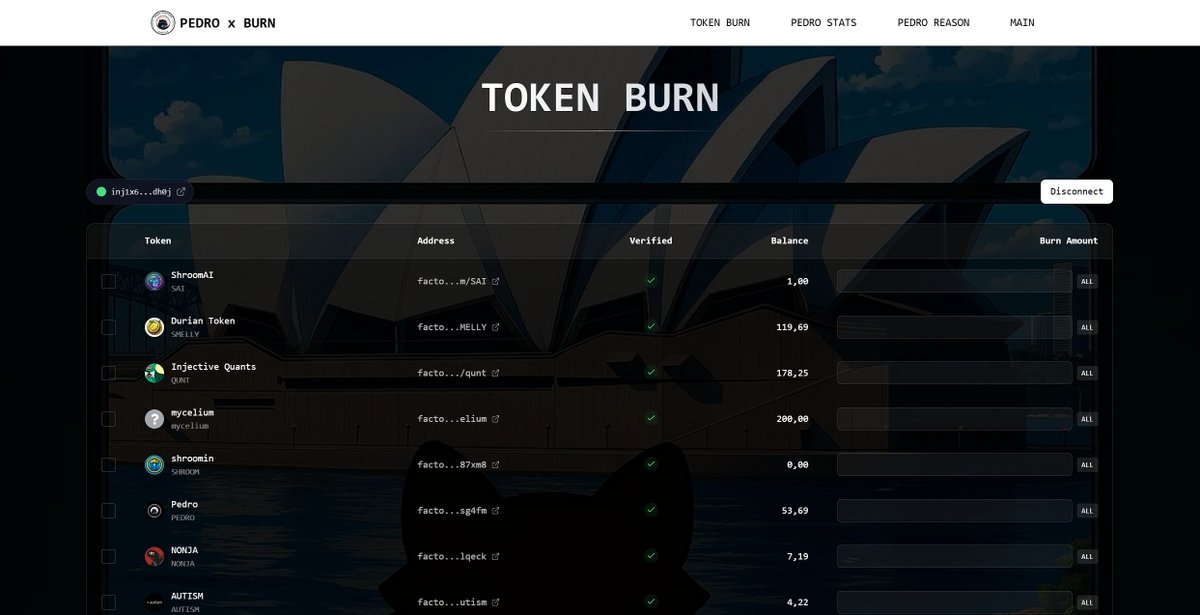1200x615 pixels.
Task: Open wallet address external link icon
Action: tap(181, 191)
